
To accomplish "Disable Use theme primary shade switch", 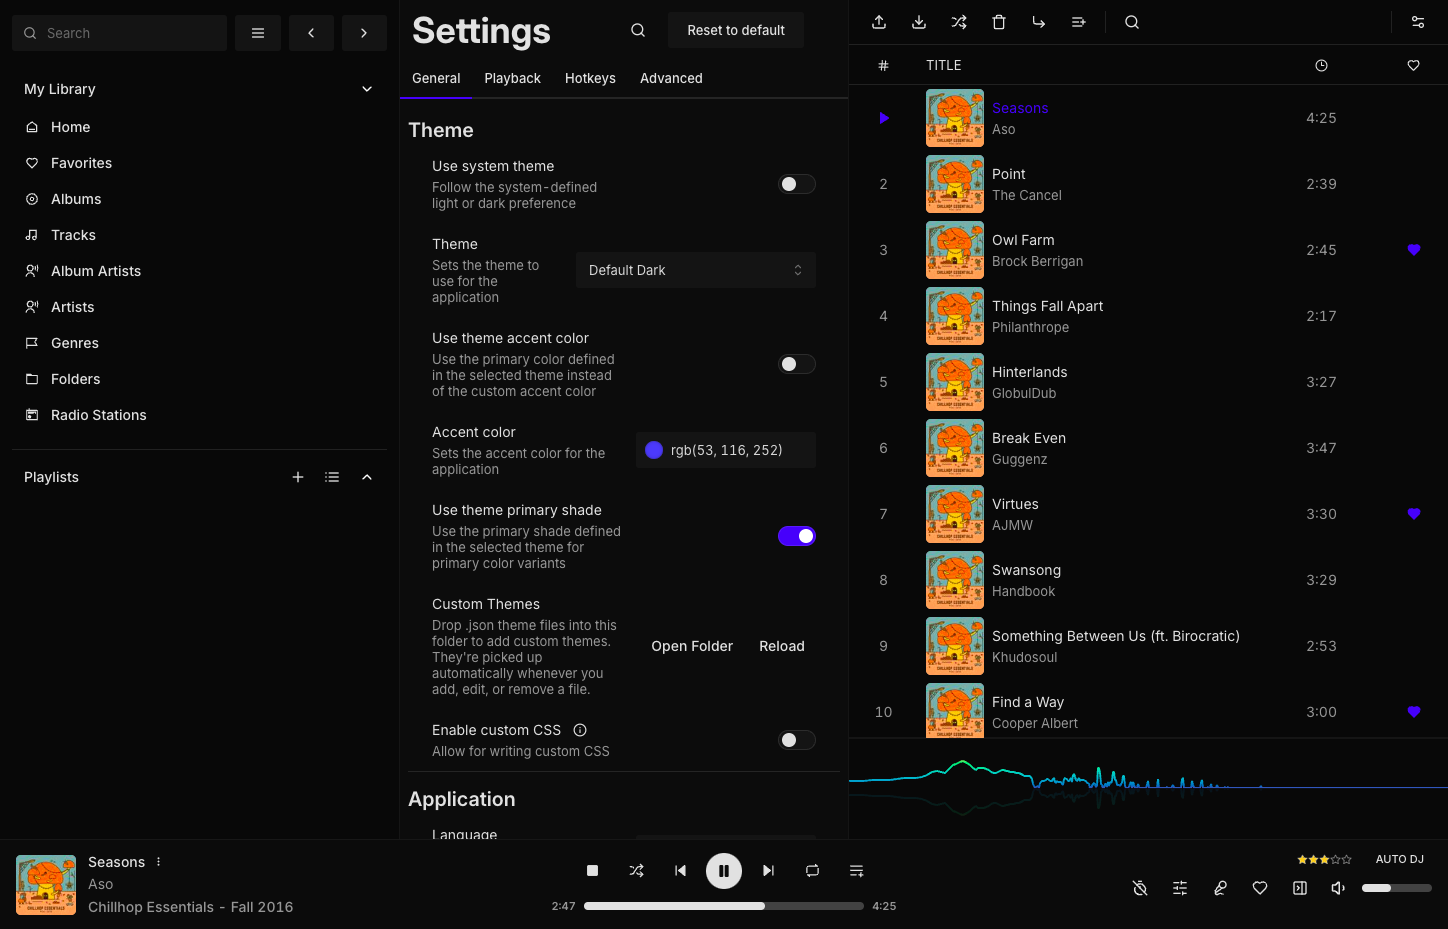I will pos(797,536).
